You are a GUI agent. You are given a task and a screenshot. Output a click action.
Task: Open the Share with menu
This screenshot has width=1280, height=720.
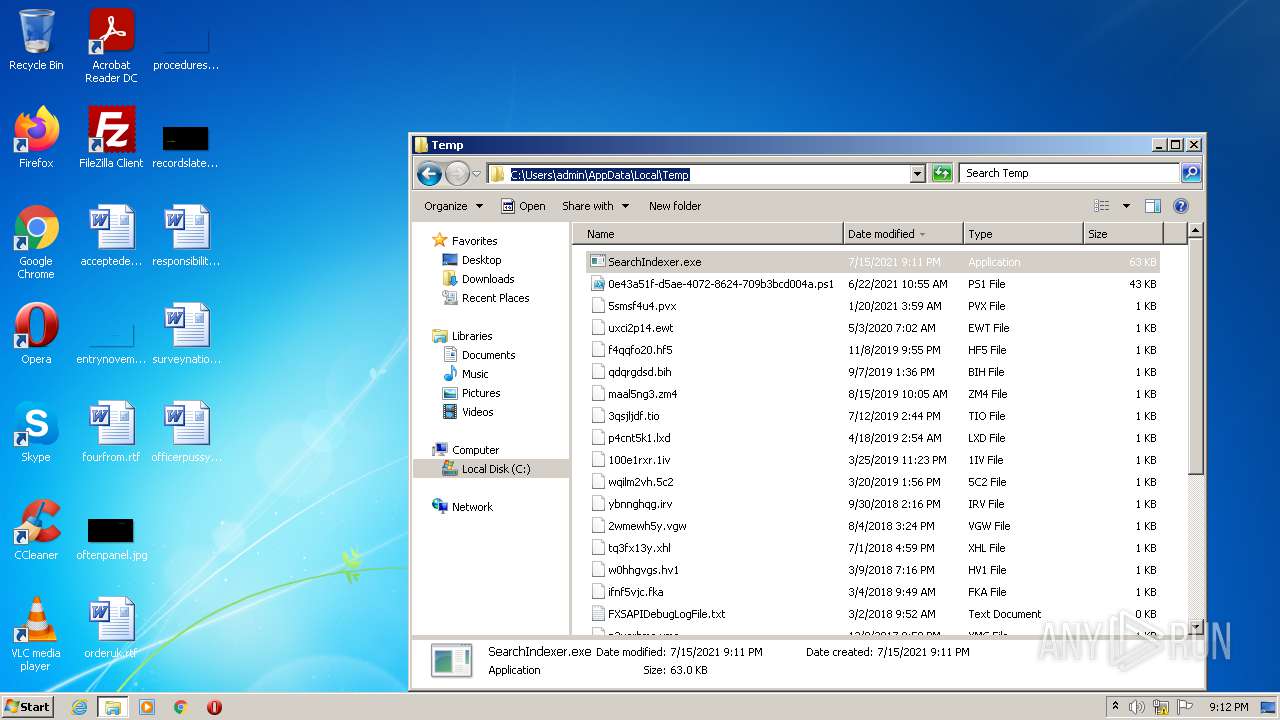595,206
